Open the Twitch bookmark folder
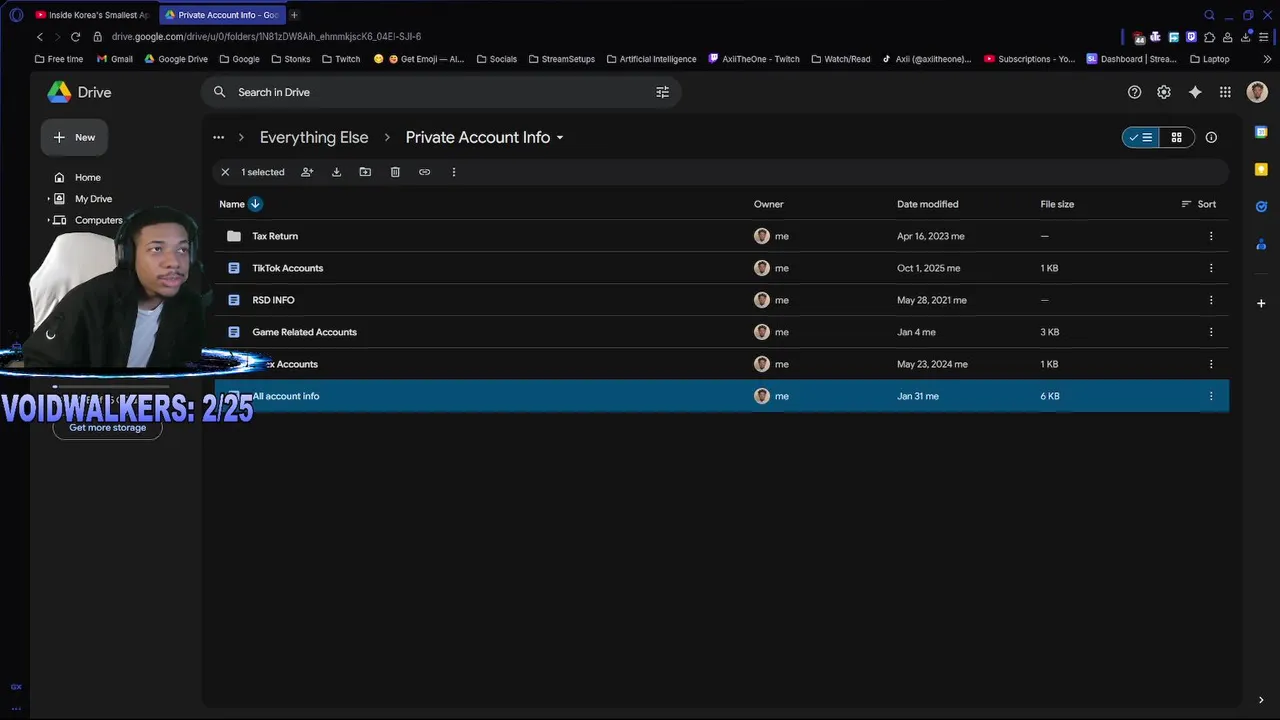 pos(341,59)
